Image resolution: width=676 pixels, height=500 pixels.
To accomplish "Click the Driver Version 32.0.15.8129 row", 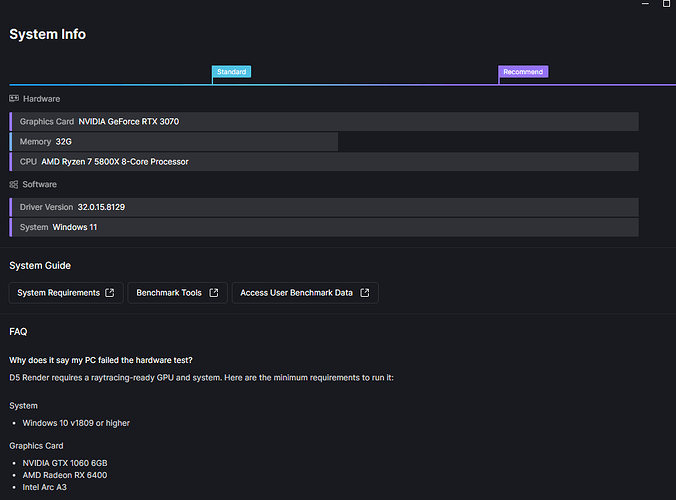I will pos(324,207).
